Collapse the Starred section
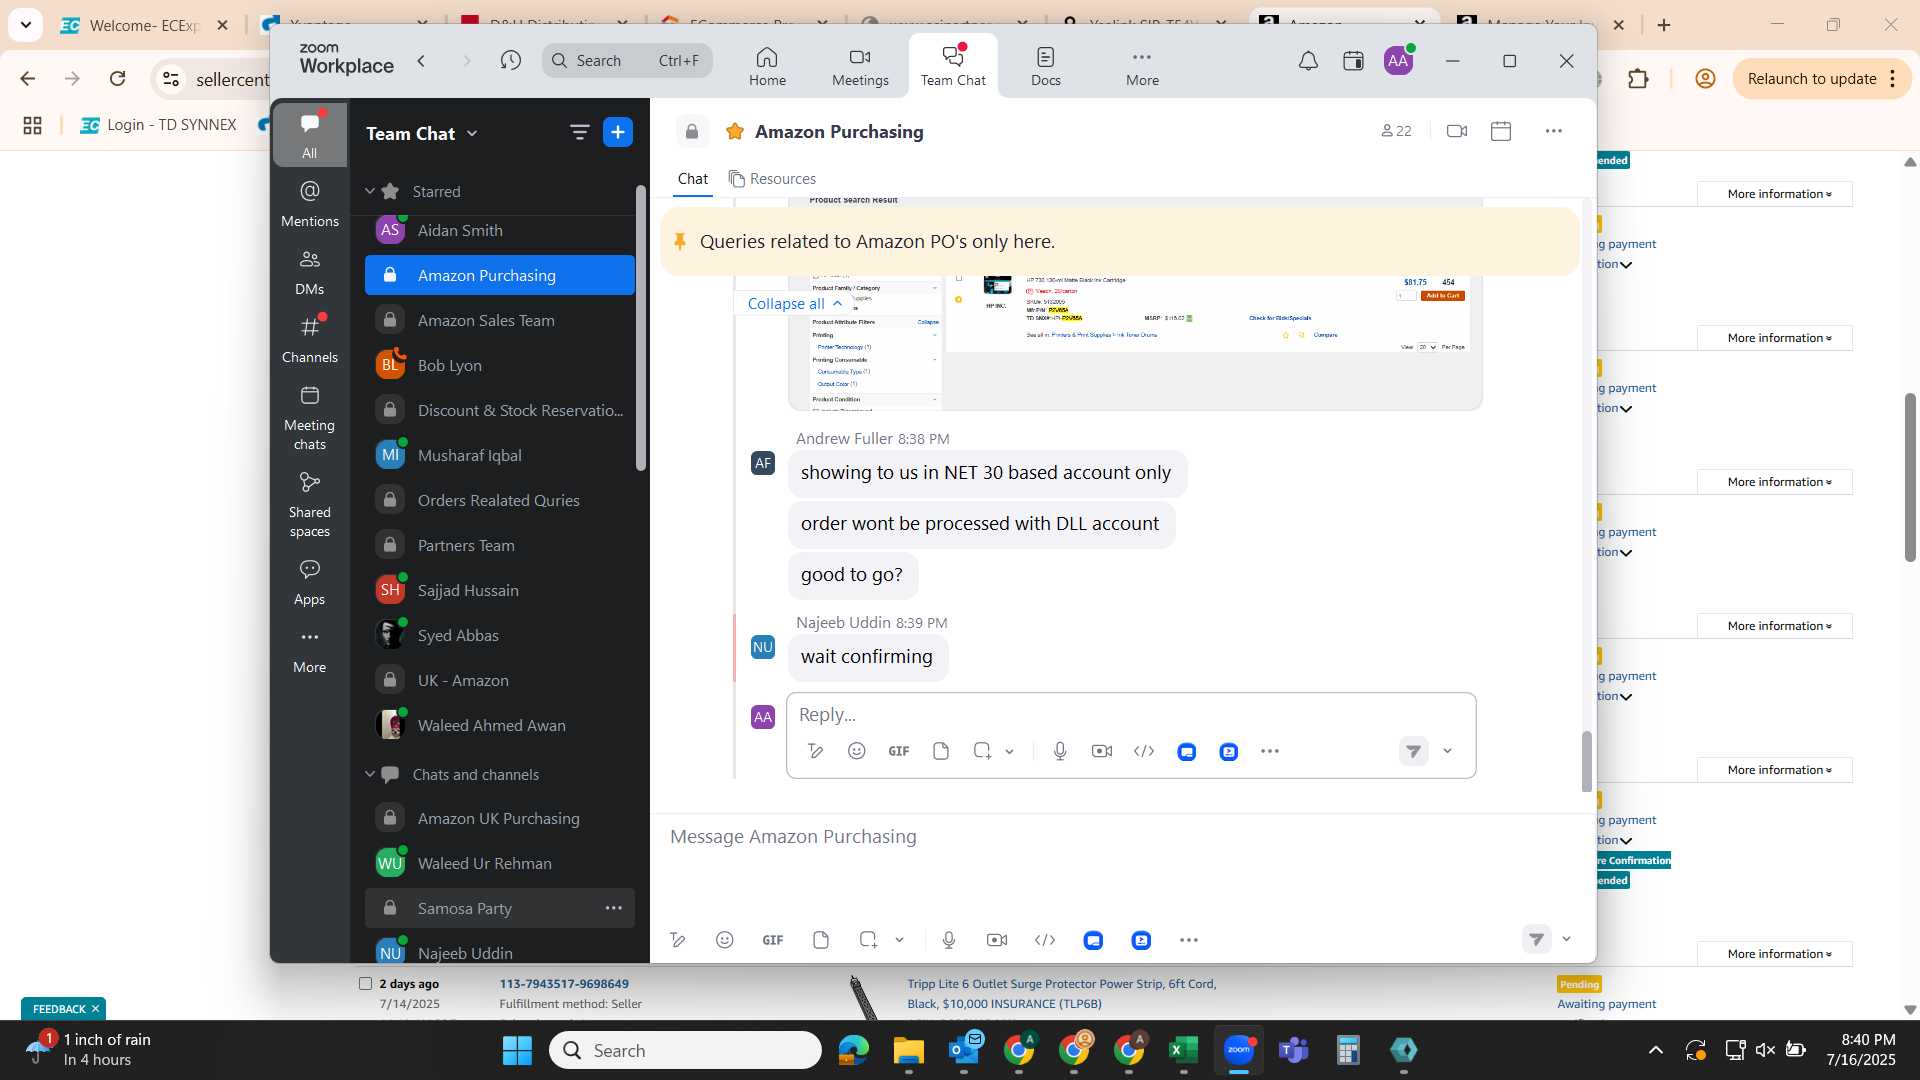 [x=370, y=191]
